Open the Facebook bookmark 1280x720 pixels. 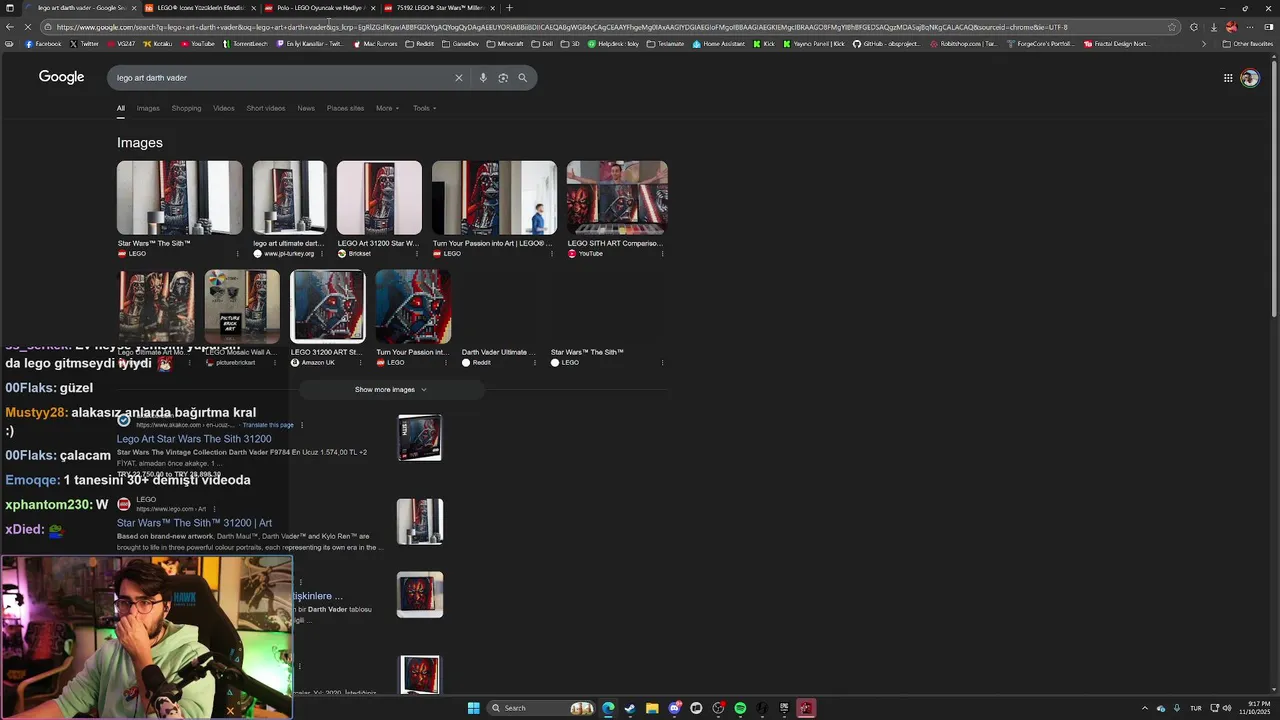click(43, 44)
